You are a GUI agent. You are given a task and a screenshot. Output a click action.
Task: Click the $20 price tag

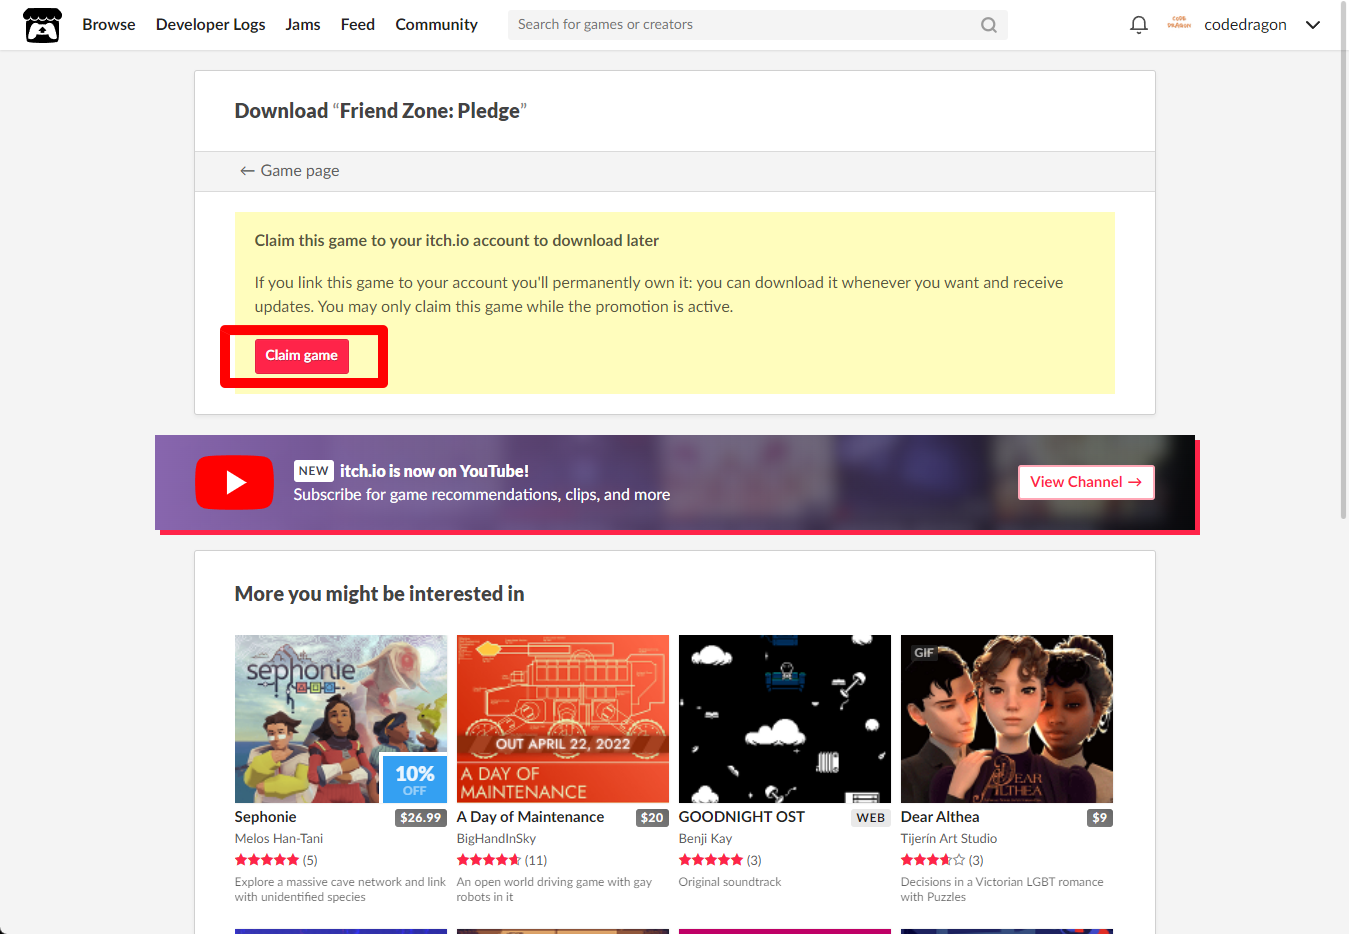652,818
